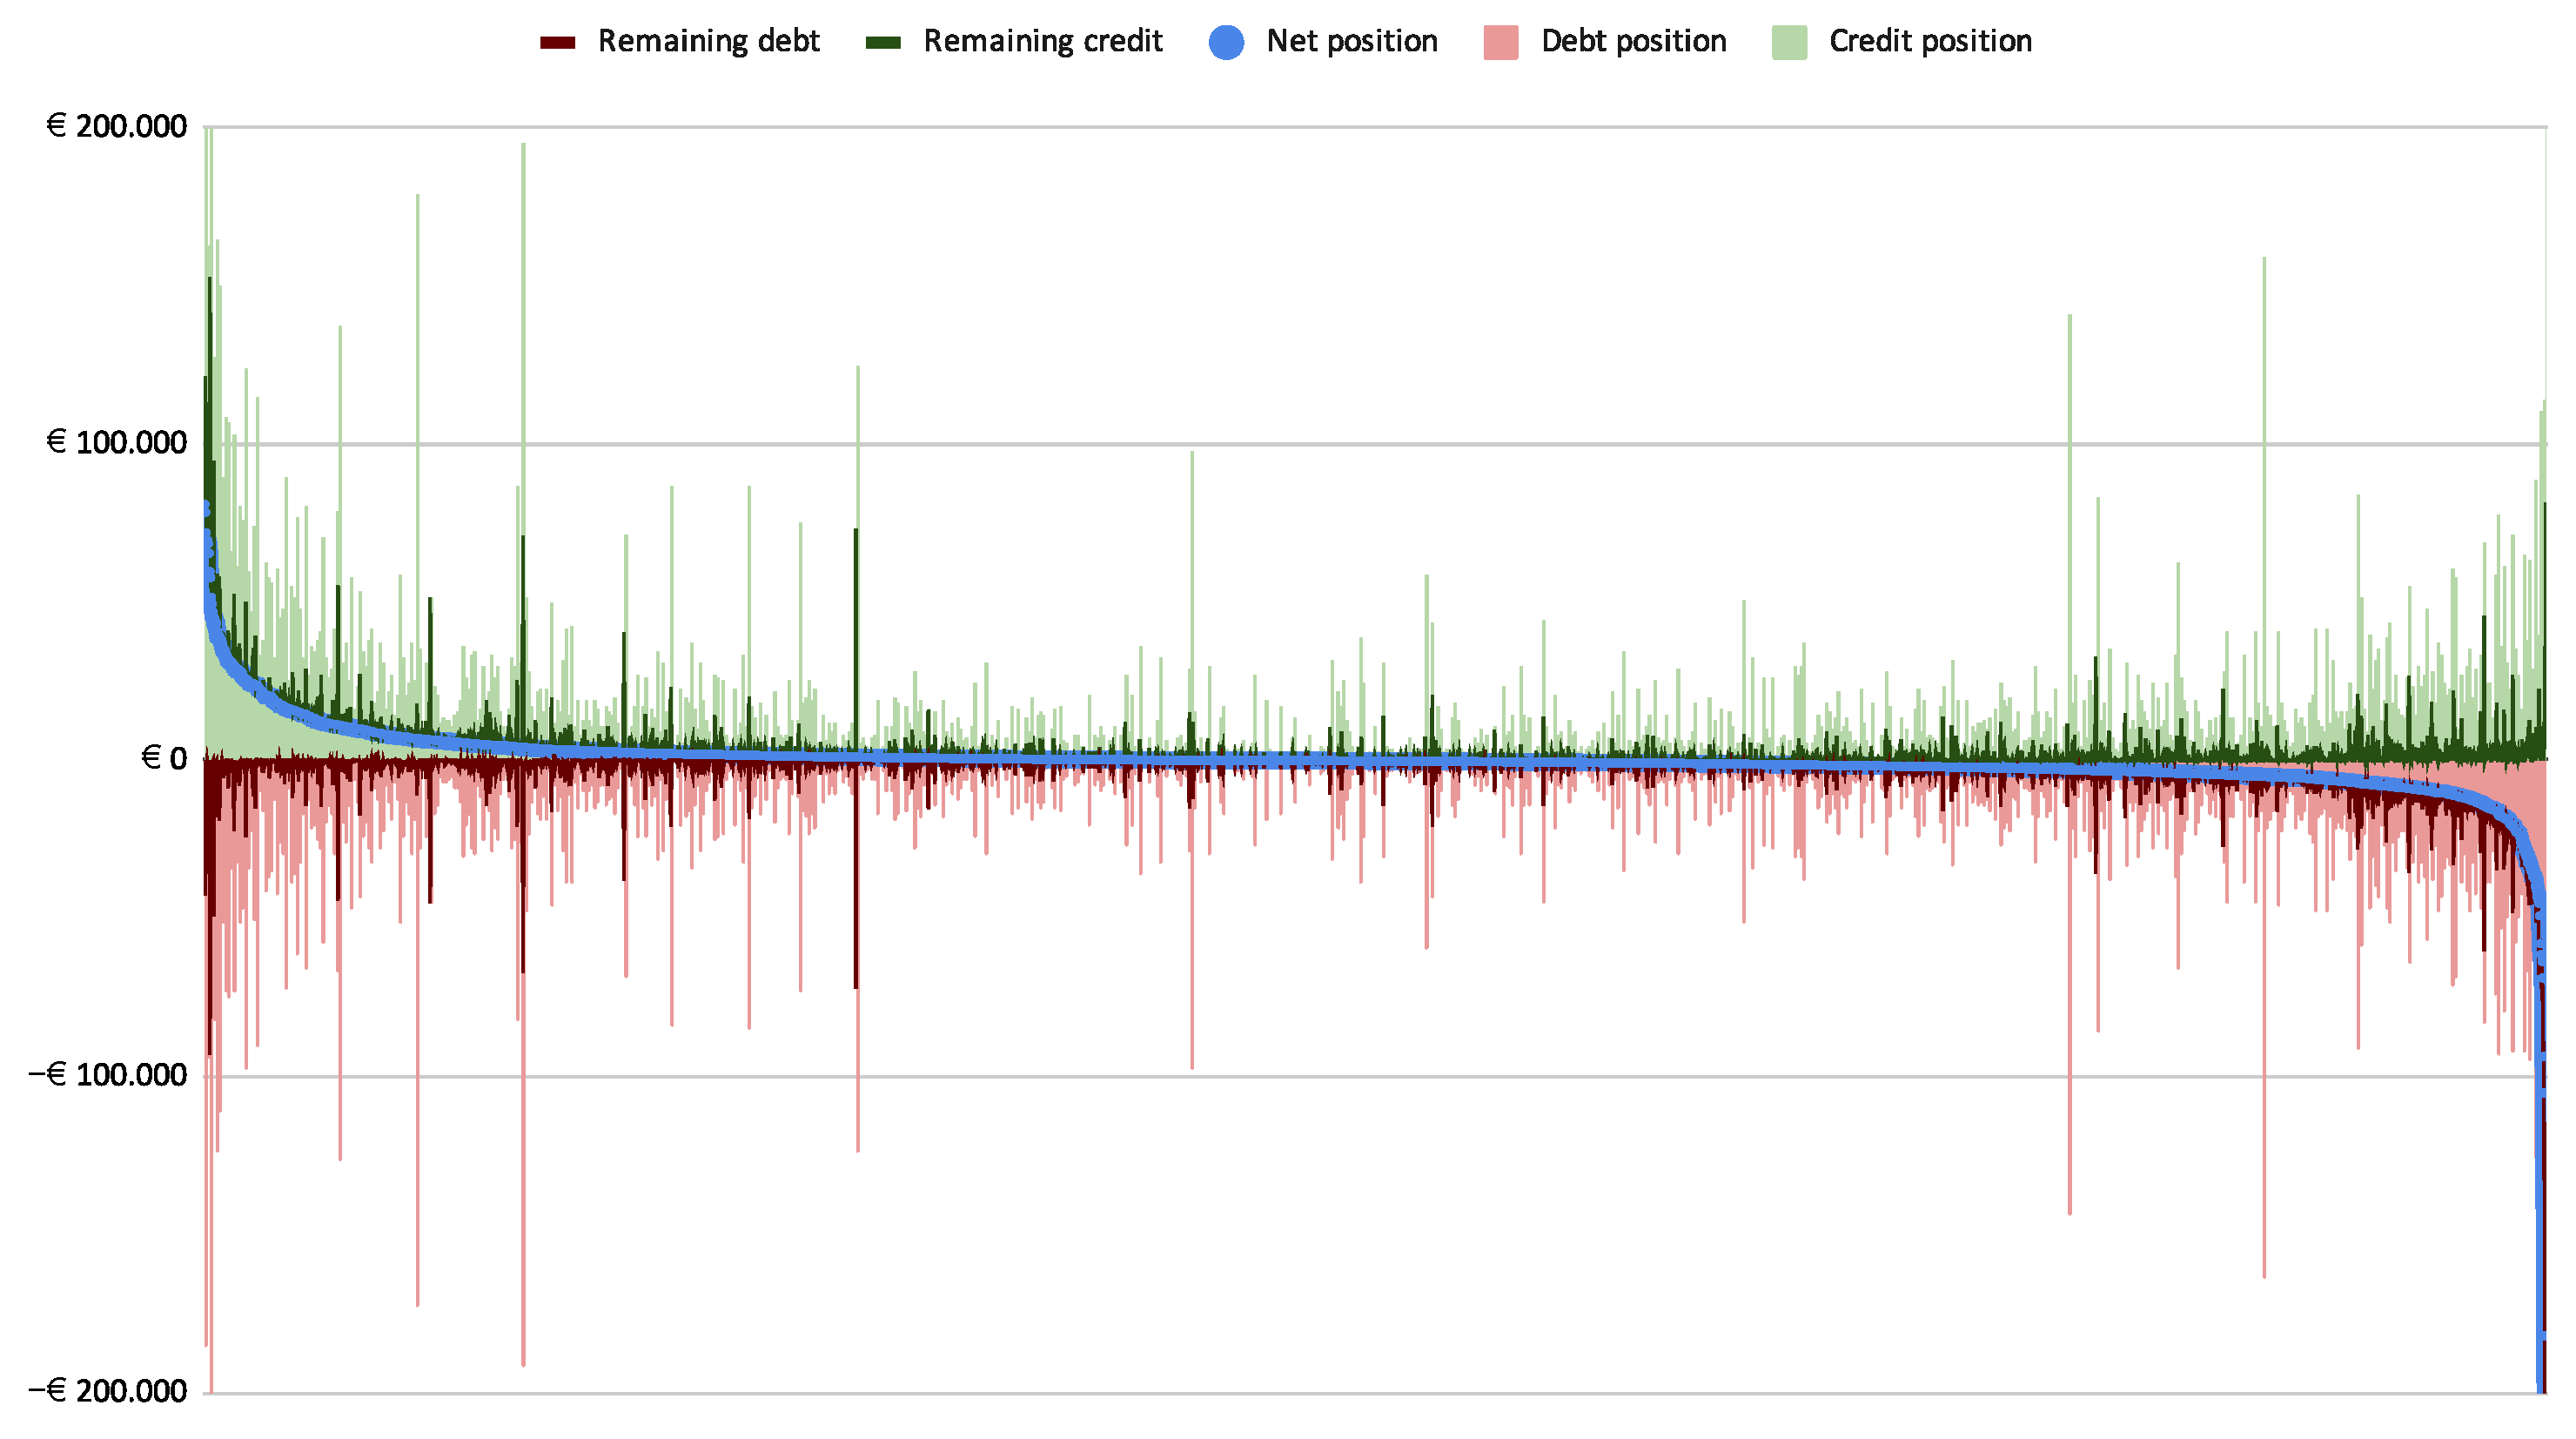
Task: Click the € 200.000 axis label
Action: 117,127
